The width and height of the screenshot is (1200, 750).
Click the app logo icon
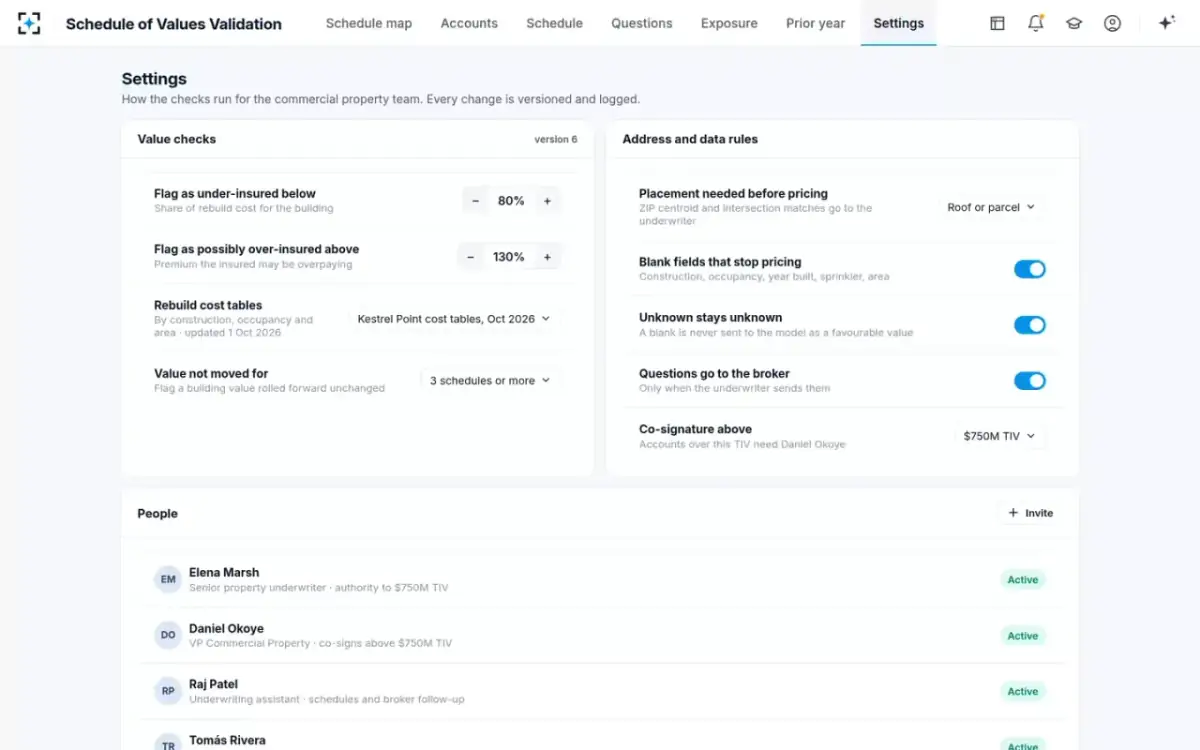coord(29,23)
